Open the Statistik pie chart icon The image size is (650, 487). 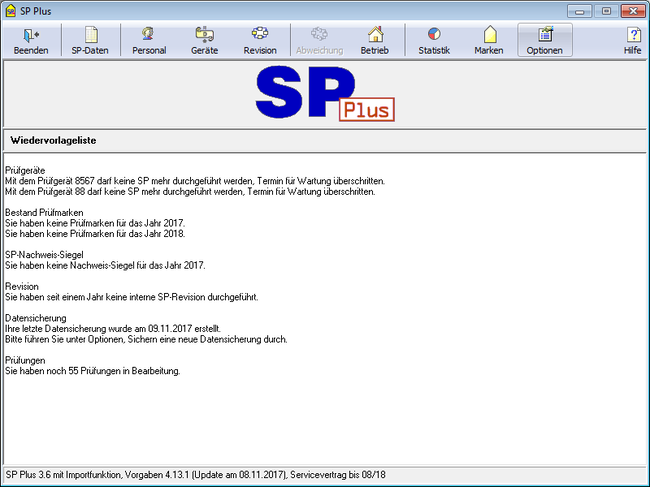pyautogui.click(x=434, y=35)
